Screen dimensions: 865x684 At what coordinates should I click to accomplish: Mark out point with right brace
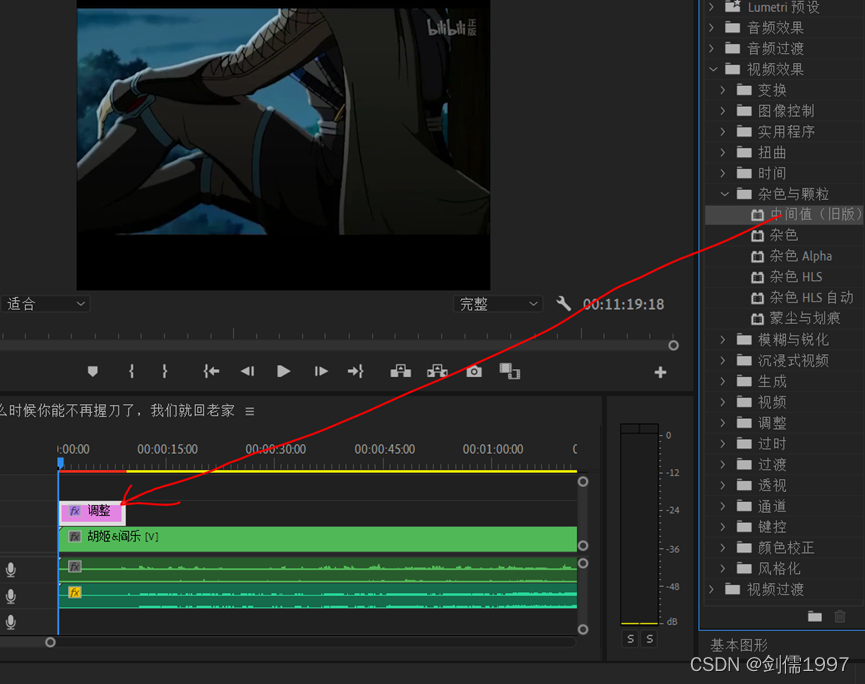[164, 371]
